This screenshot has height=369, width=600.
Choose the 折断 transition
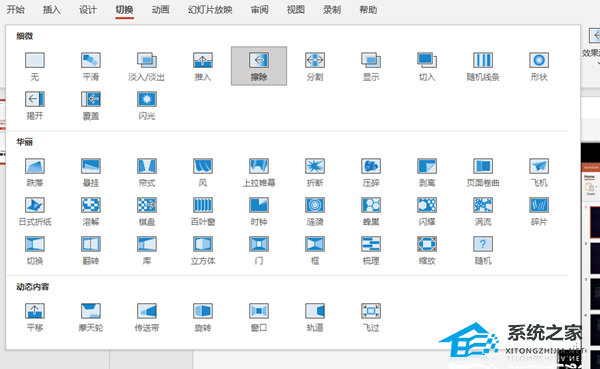click(x=315, y=172)
